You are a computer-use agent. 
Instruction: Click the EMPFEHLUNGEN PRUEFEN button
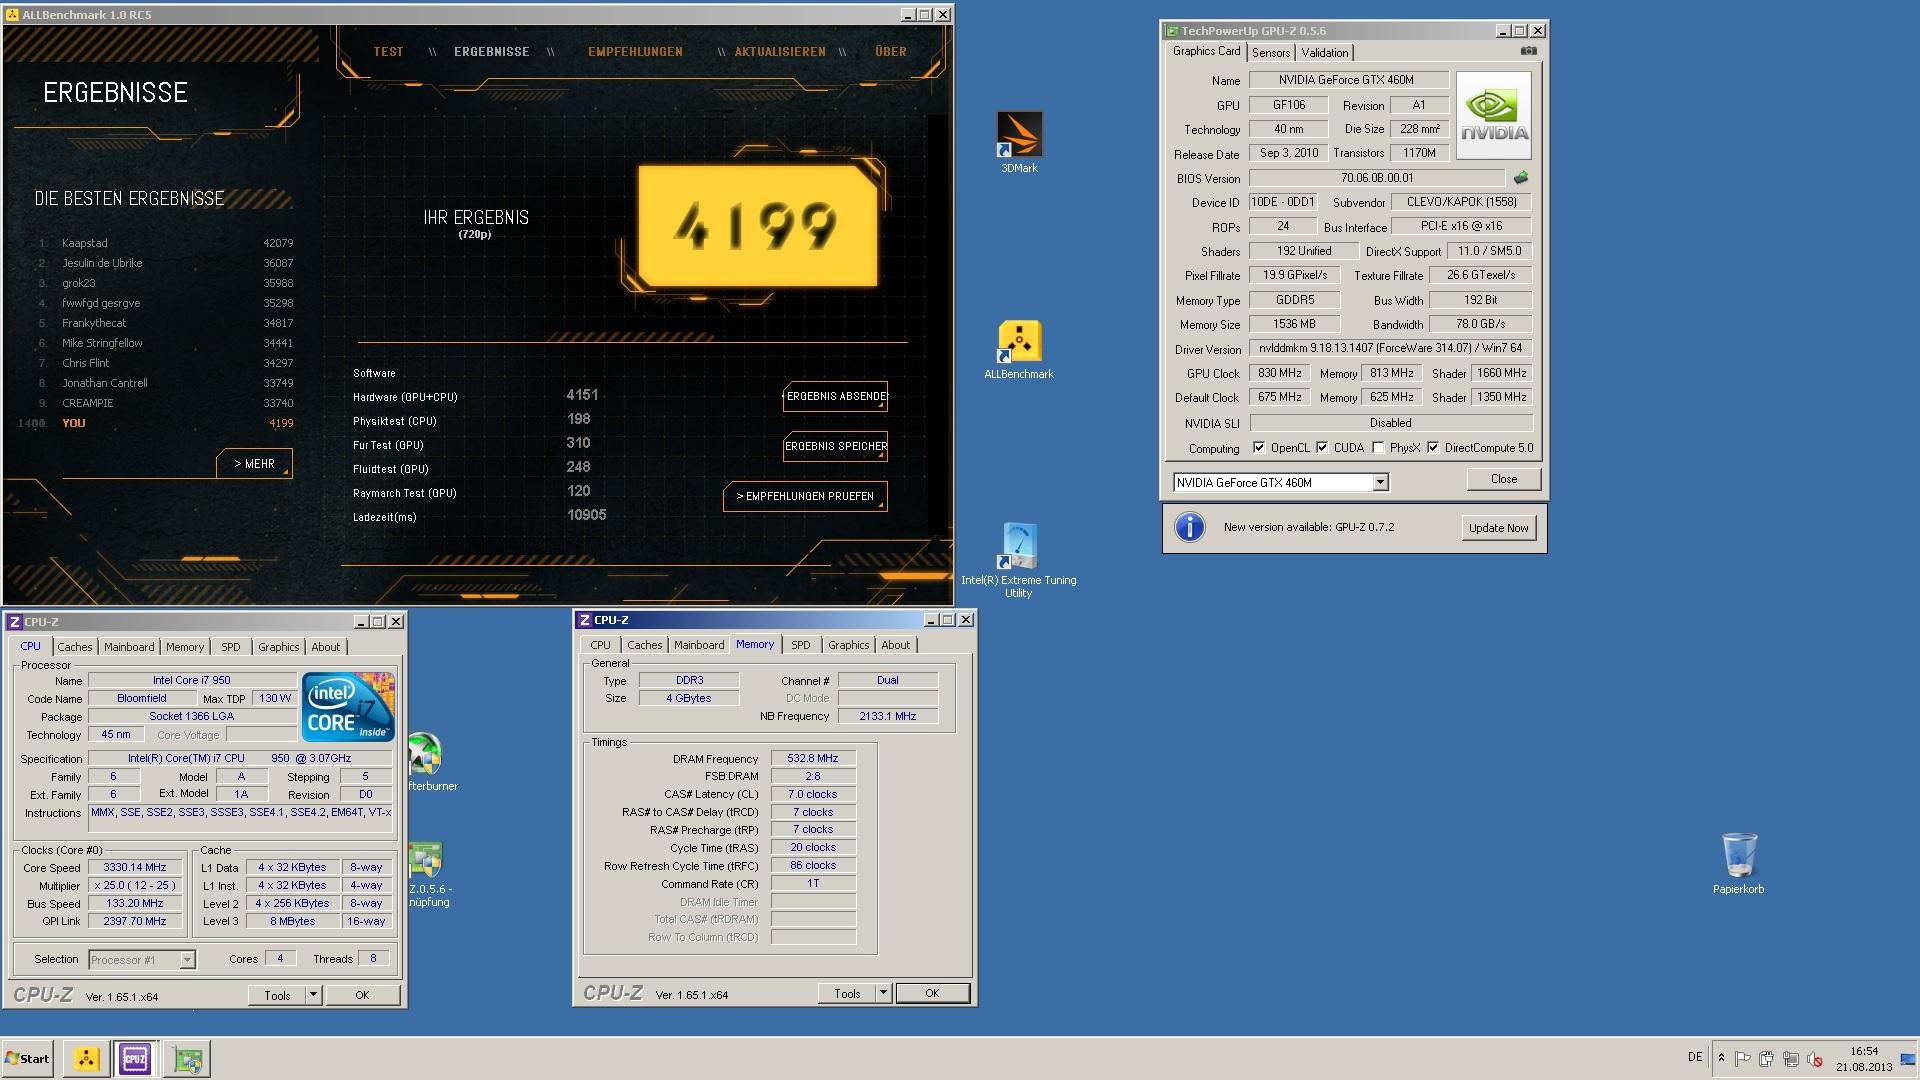coord(805,497)
